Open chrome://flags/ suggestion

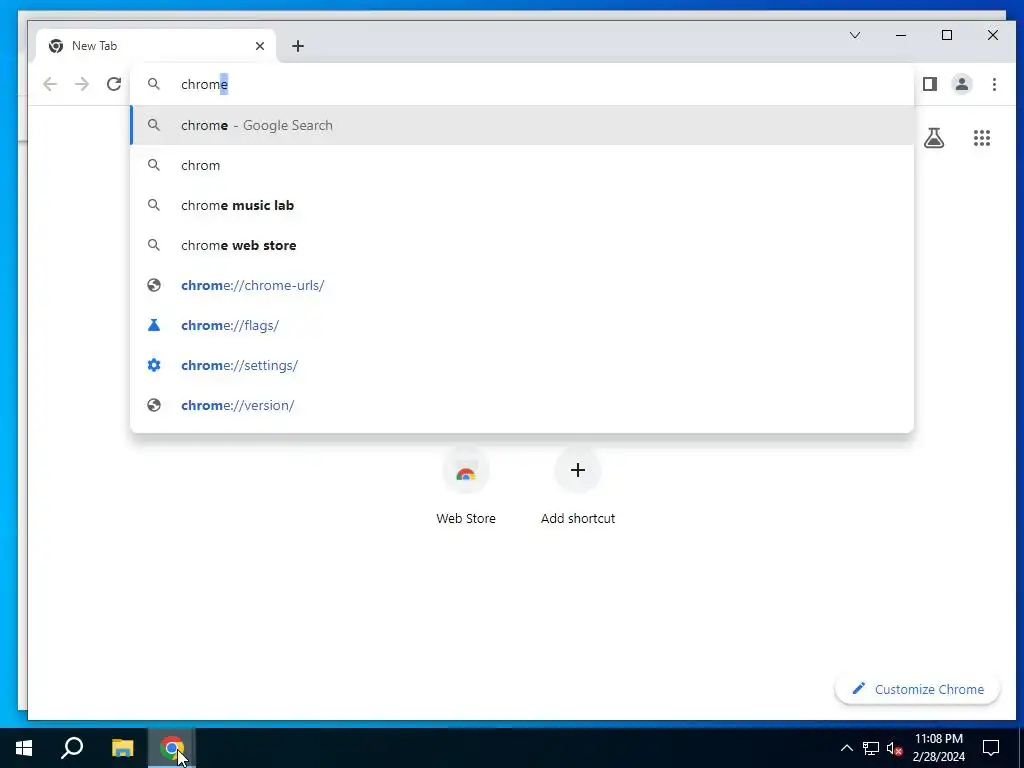tap(521, 325)
